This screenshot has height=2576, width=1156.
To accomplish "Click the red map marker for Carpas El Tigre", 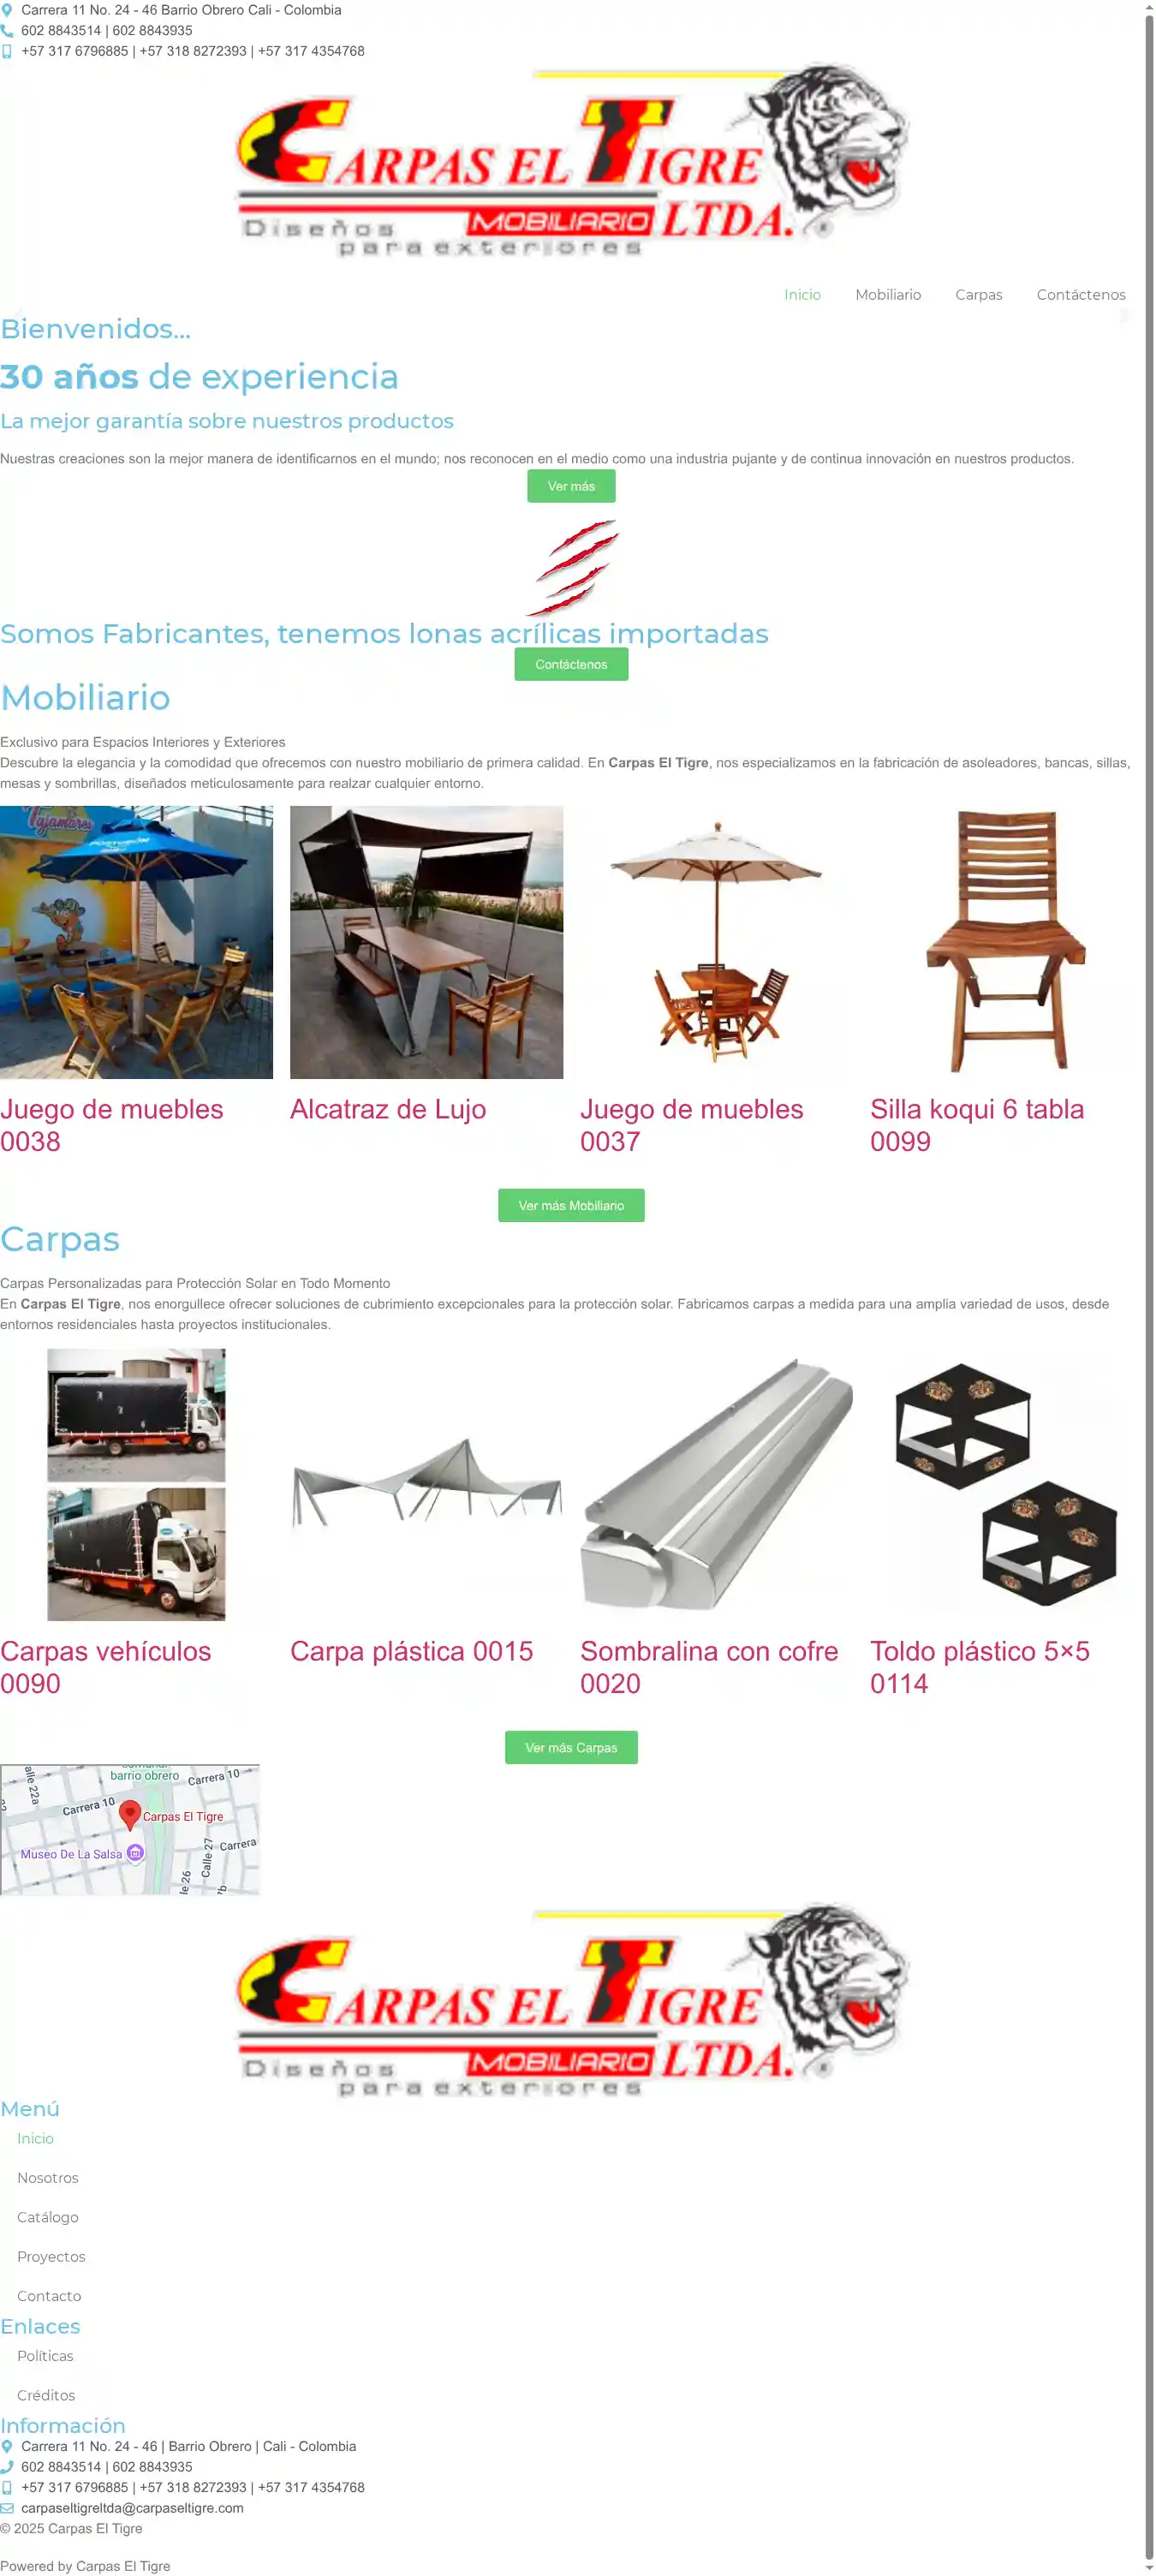I will pos(130,1814).
